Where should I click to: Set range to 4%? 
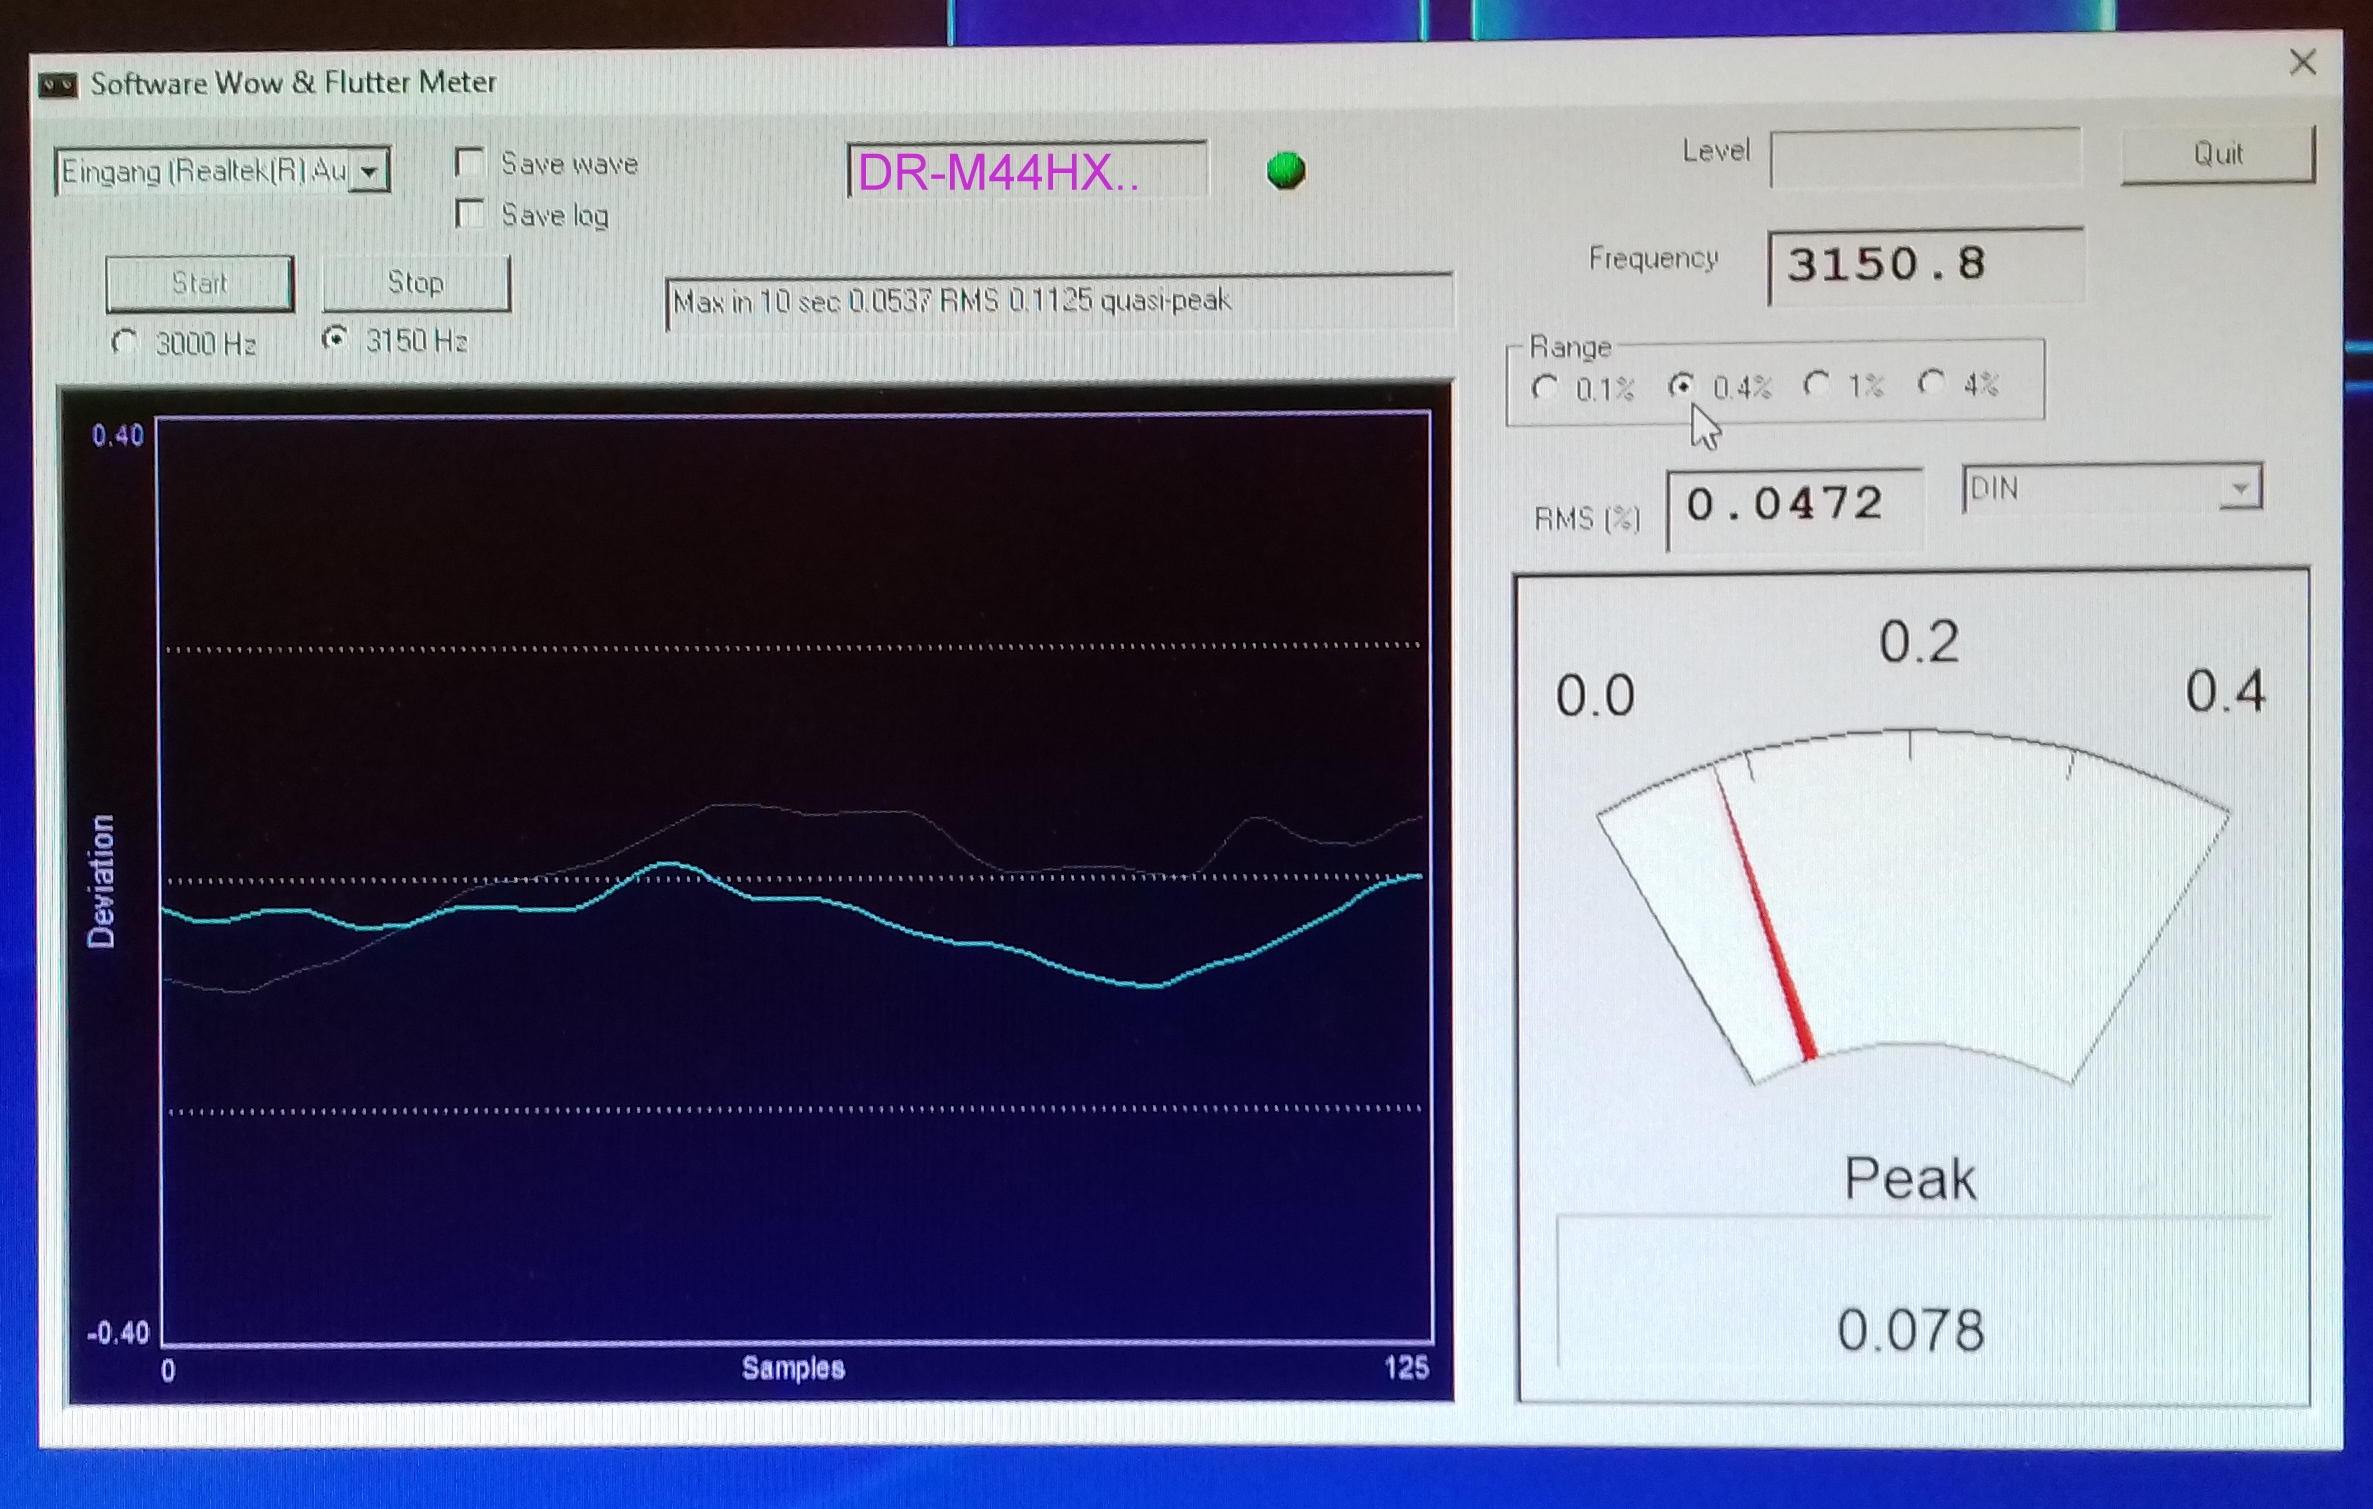1932,383
